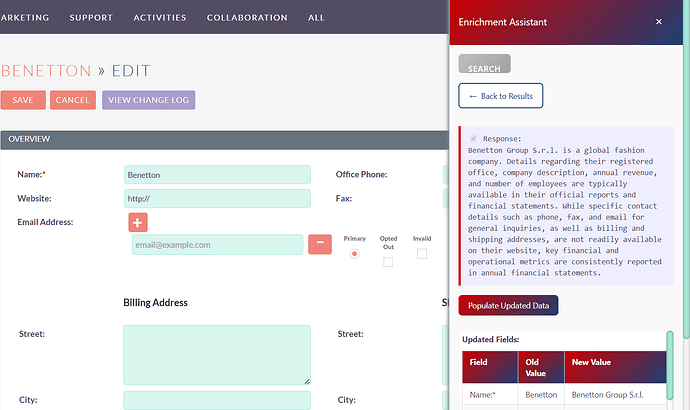Click the Cancel button

[72, 100]
